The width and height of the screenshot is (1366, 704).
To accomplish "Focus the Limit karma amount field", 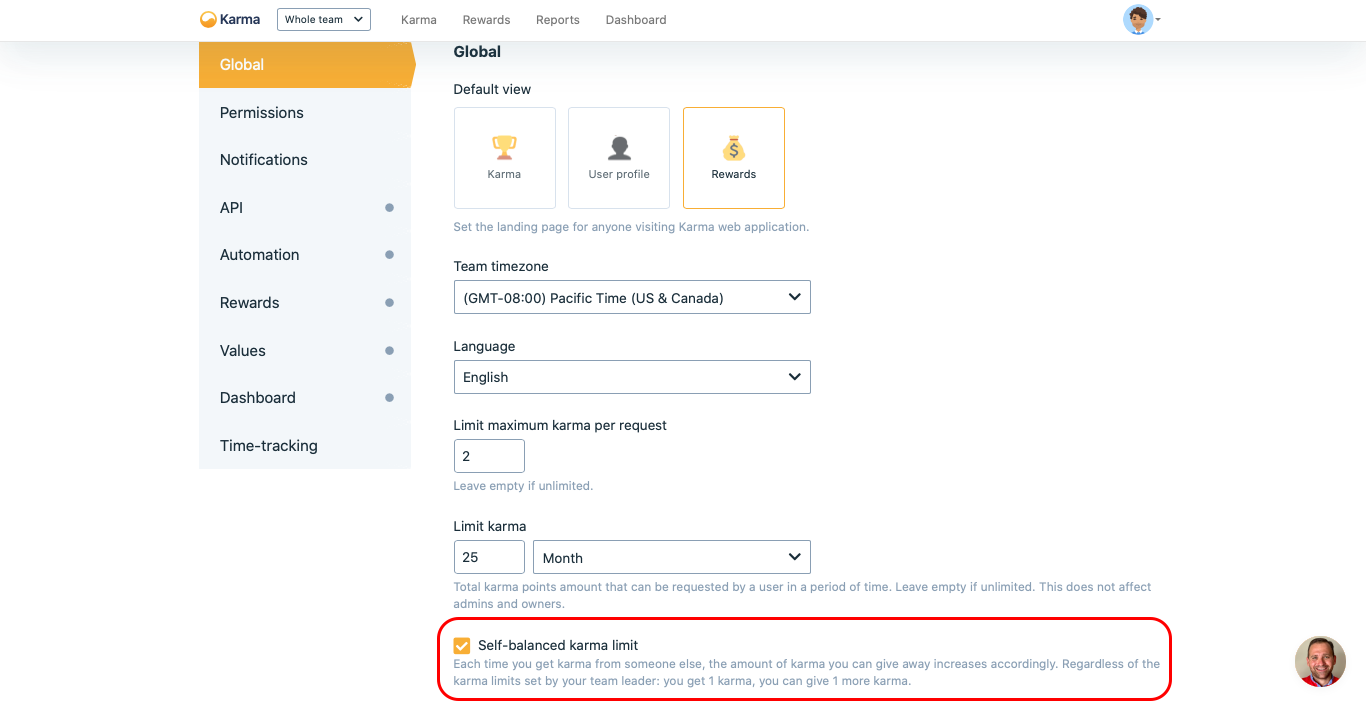I will (489, 557).
